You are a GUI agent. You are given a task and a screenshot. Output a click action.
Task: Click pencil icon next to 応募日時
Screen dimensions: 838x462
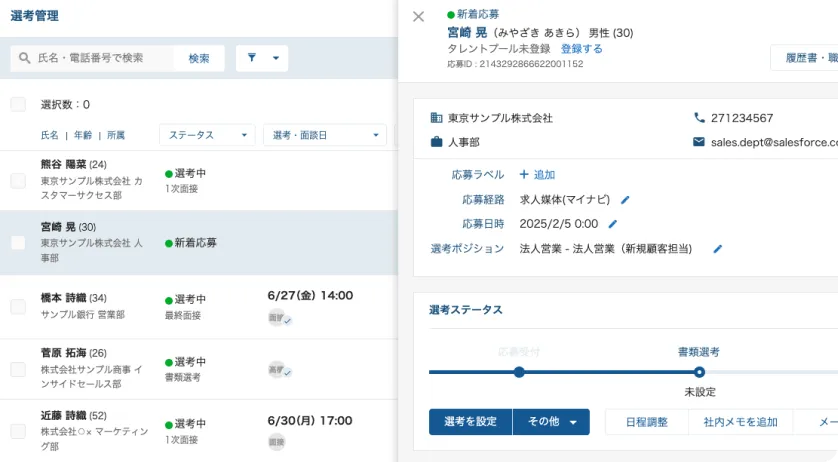(612, 224)
